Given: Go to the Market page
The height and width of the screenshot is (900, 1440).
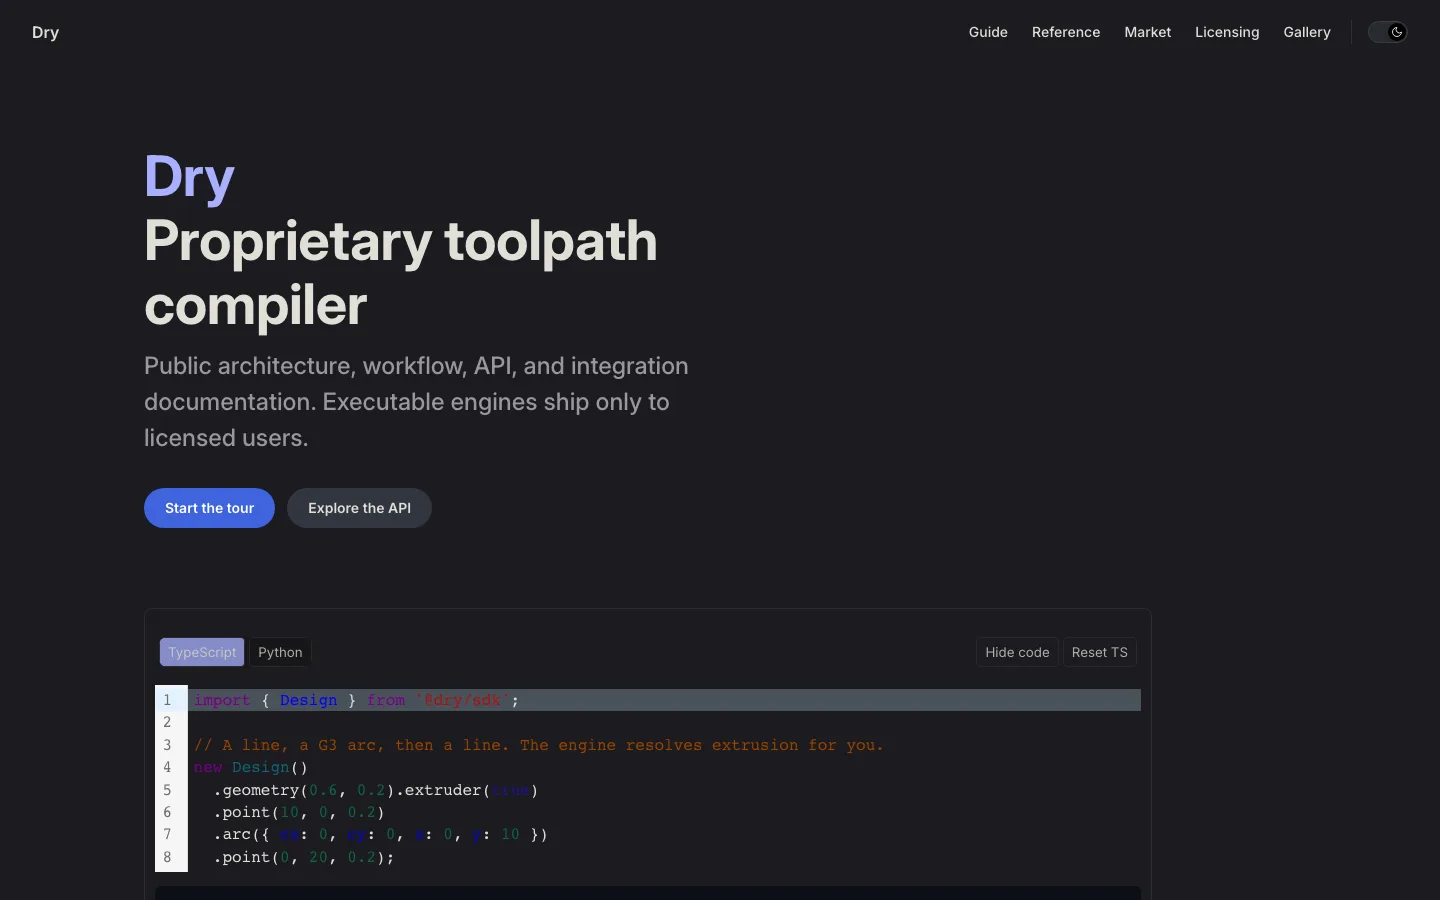Looking at the screenshot, I should (x=1147, y=32).
